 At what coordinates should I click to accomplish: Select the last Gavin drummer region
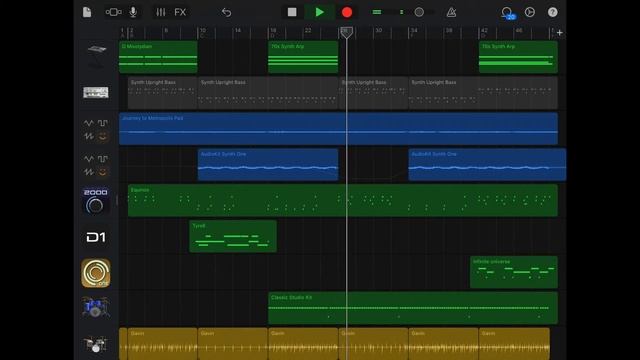pyautogui.click(x=514, y=344)
